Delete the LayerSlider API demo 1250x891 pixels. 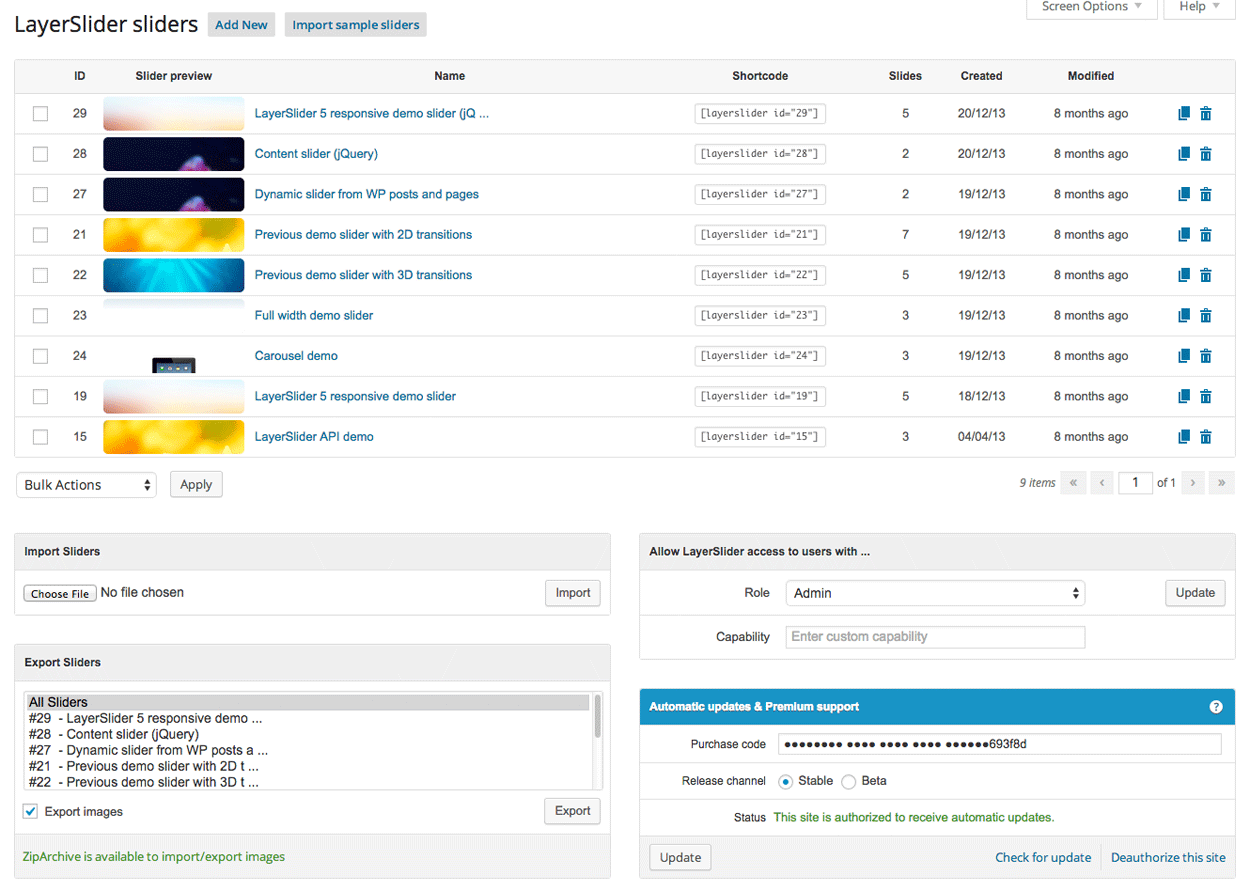tap(1206, 437)
